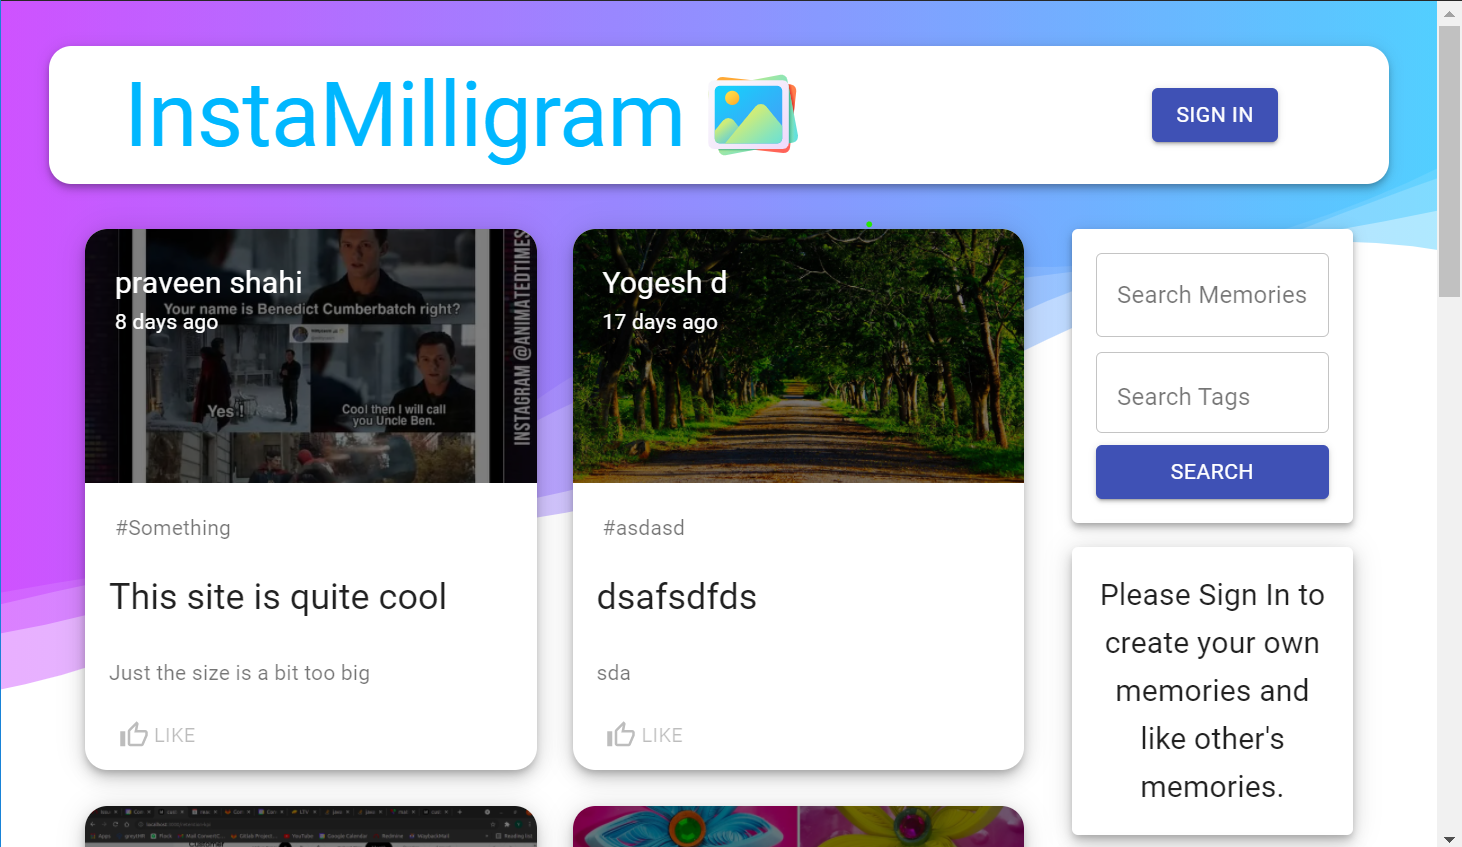Click the 'Please Sign In to create' notice
The image size is (1462, 847).
(1212, 690)
